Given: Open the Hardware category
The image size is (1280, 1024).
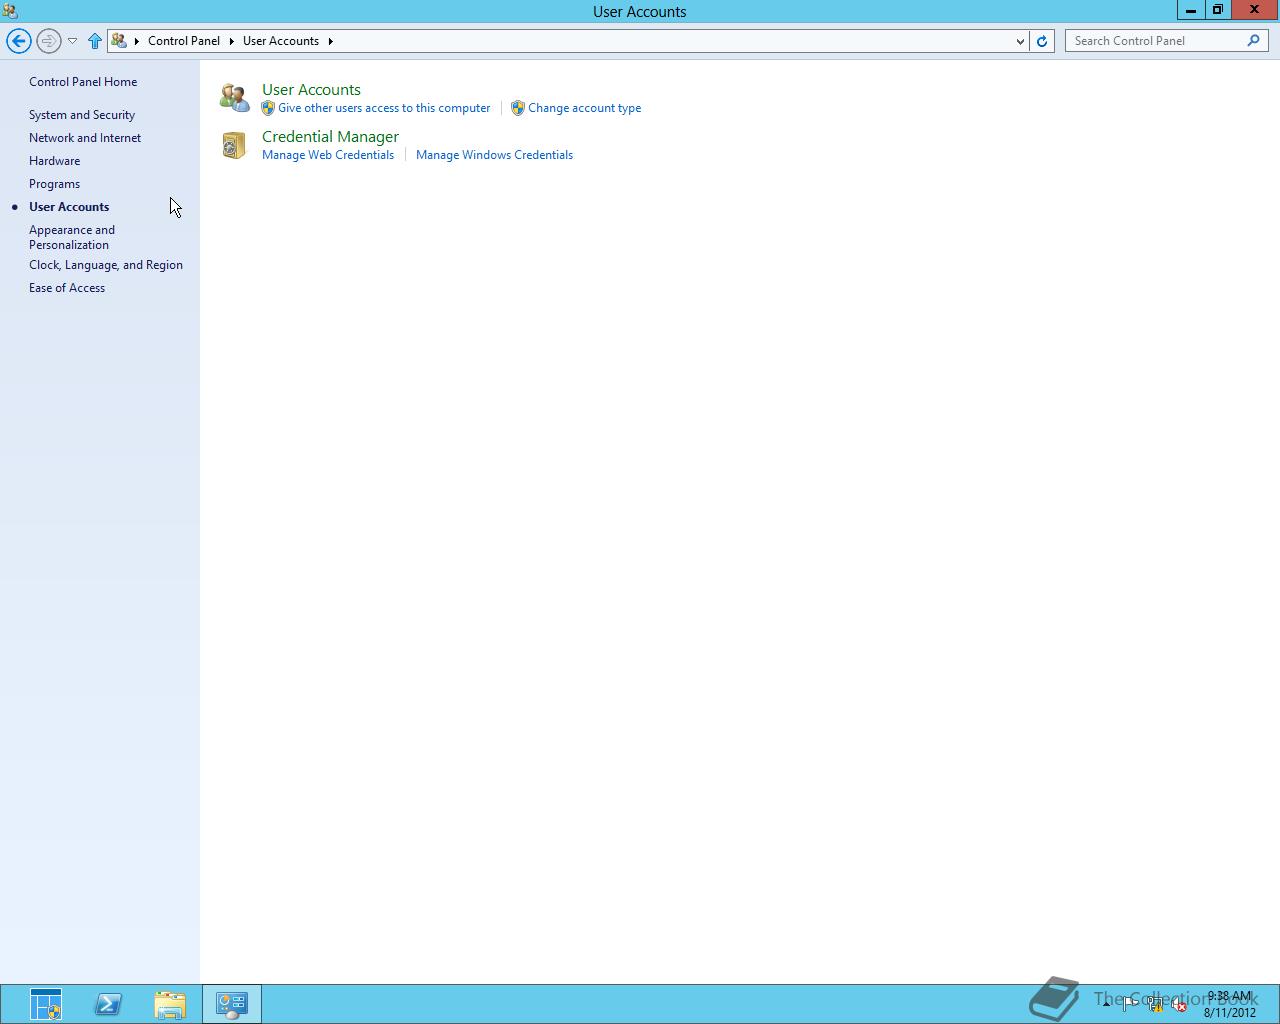Looking at the screenshot, I should [55, 161].
